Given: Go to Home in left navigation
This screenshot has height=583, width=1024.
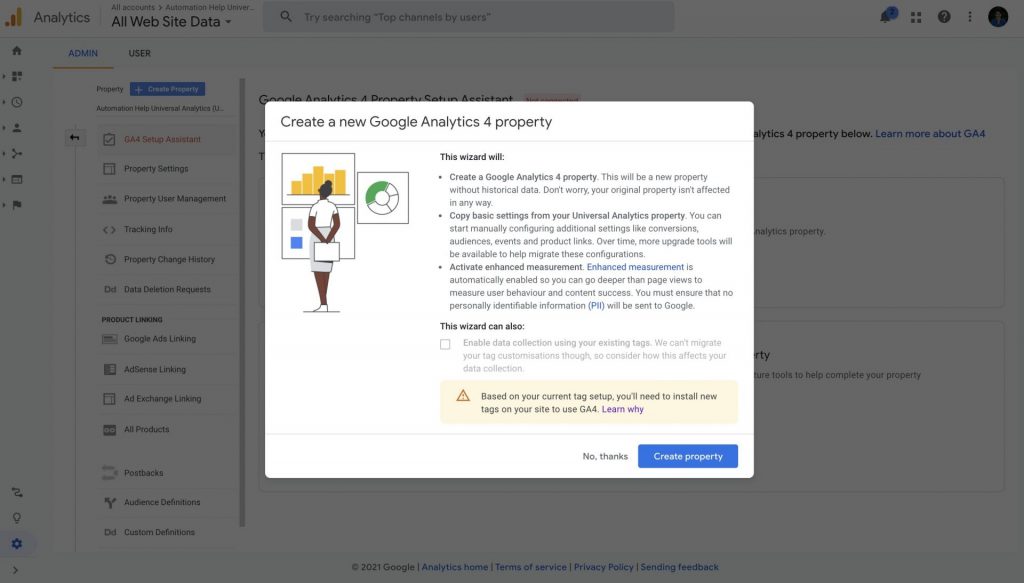Looking at the screenshot, I should coord(17,50).
